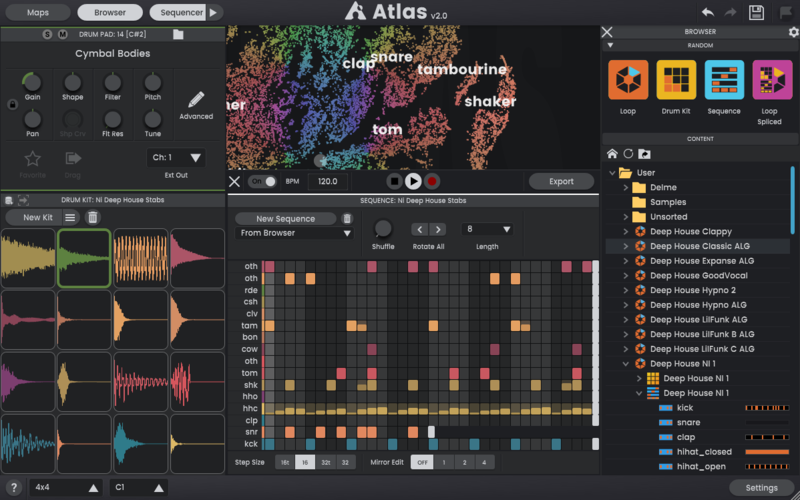Open Advanced pad settings pencil icon

pos(196,100)
